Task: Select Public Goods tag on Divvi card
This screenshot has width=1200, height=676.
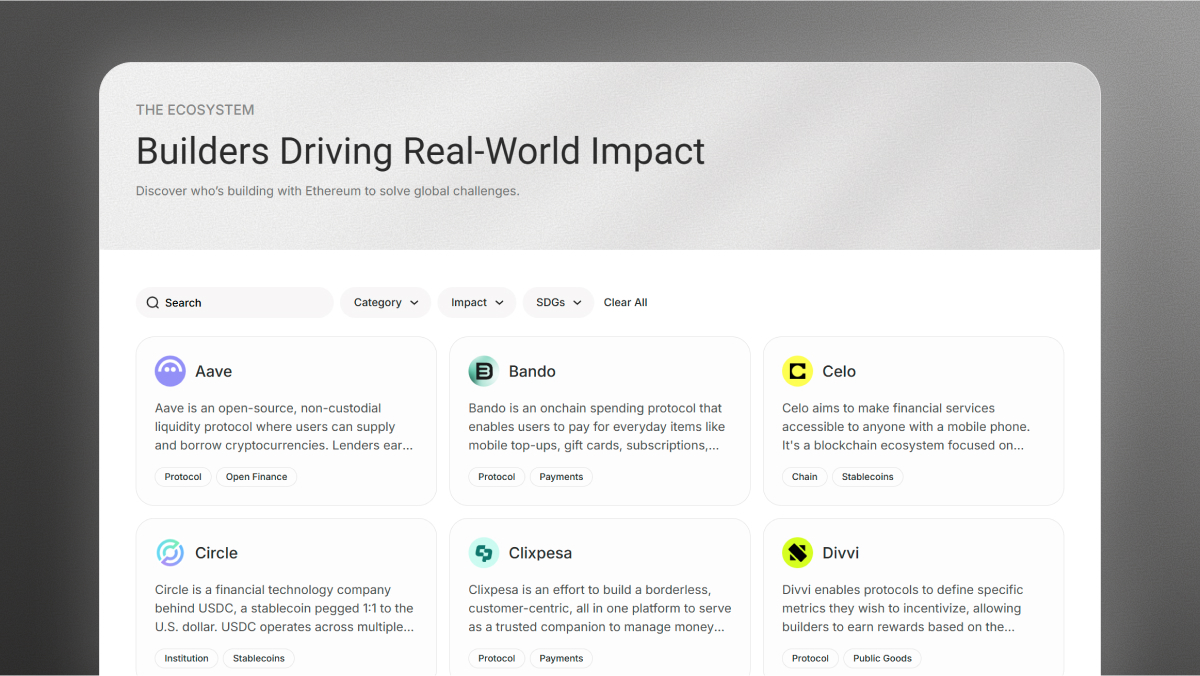Action: [883, 658]
